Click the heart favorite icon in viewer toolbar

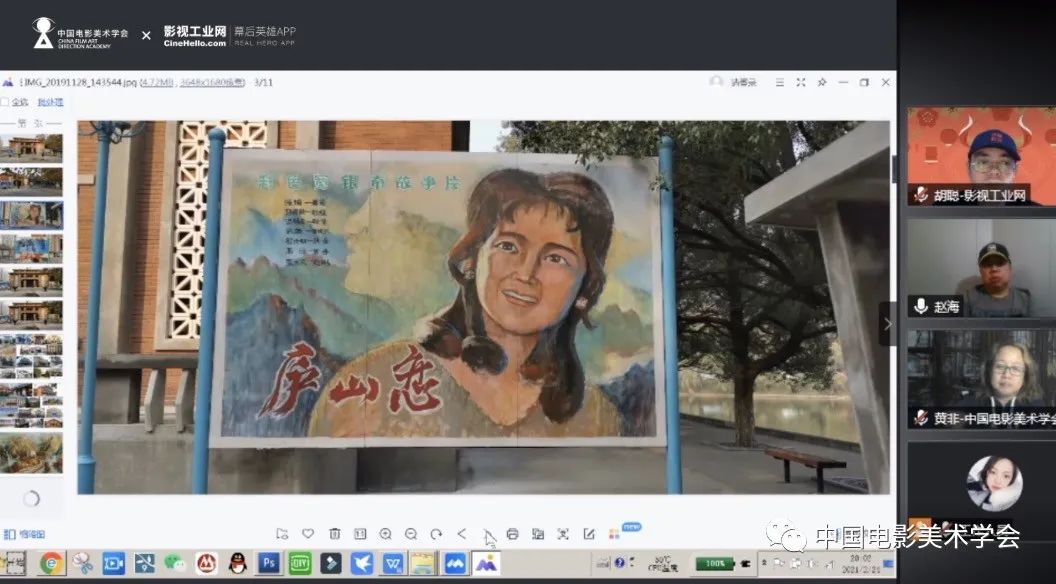coord(308,534)
